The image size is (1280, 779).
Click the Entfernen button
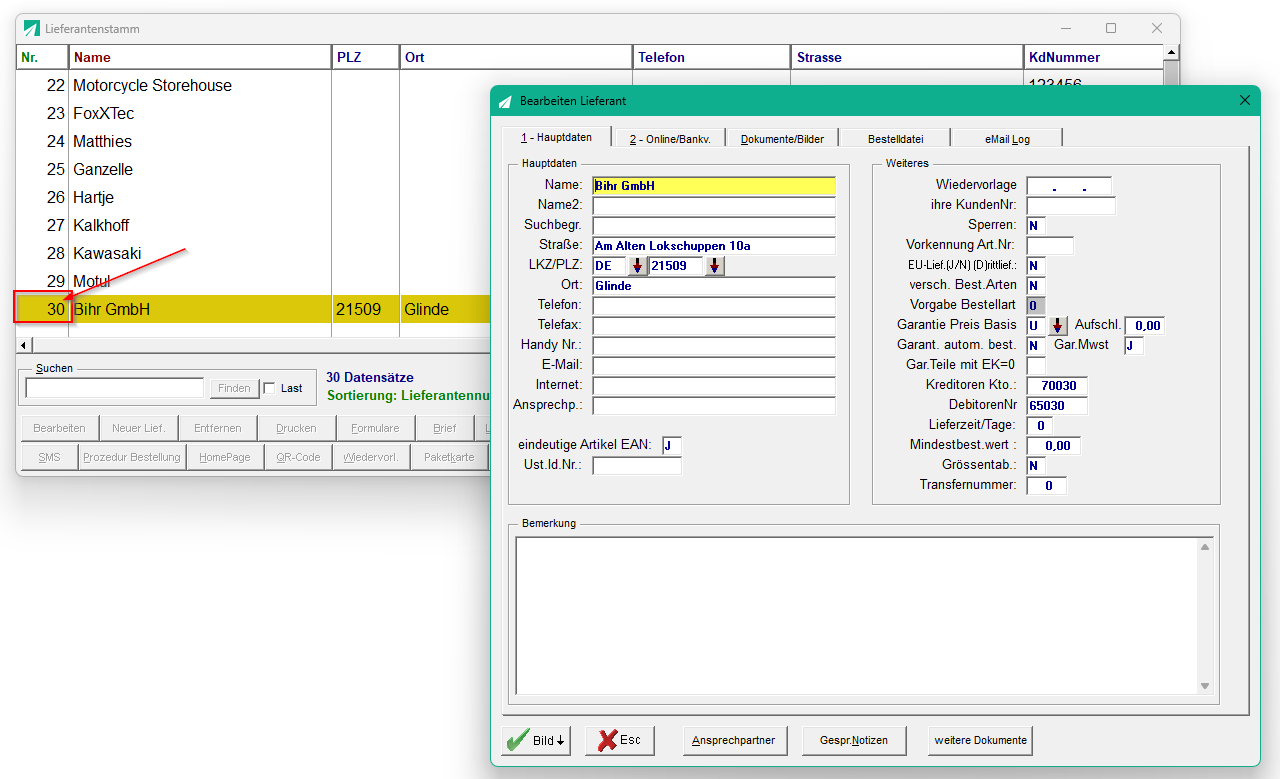(x=218, y=428)
